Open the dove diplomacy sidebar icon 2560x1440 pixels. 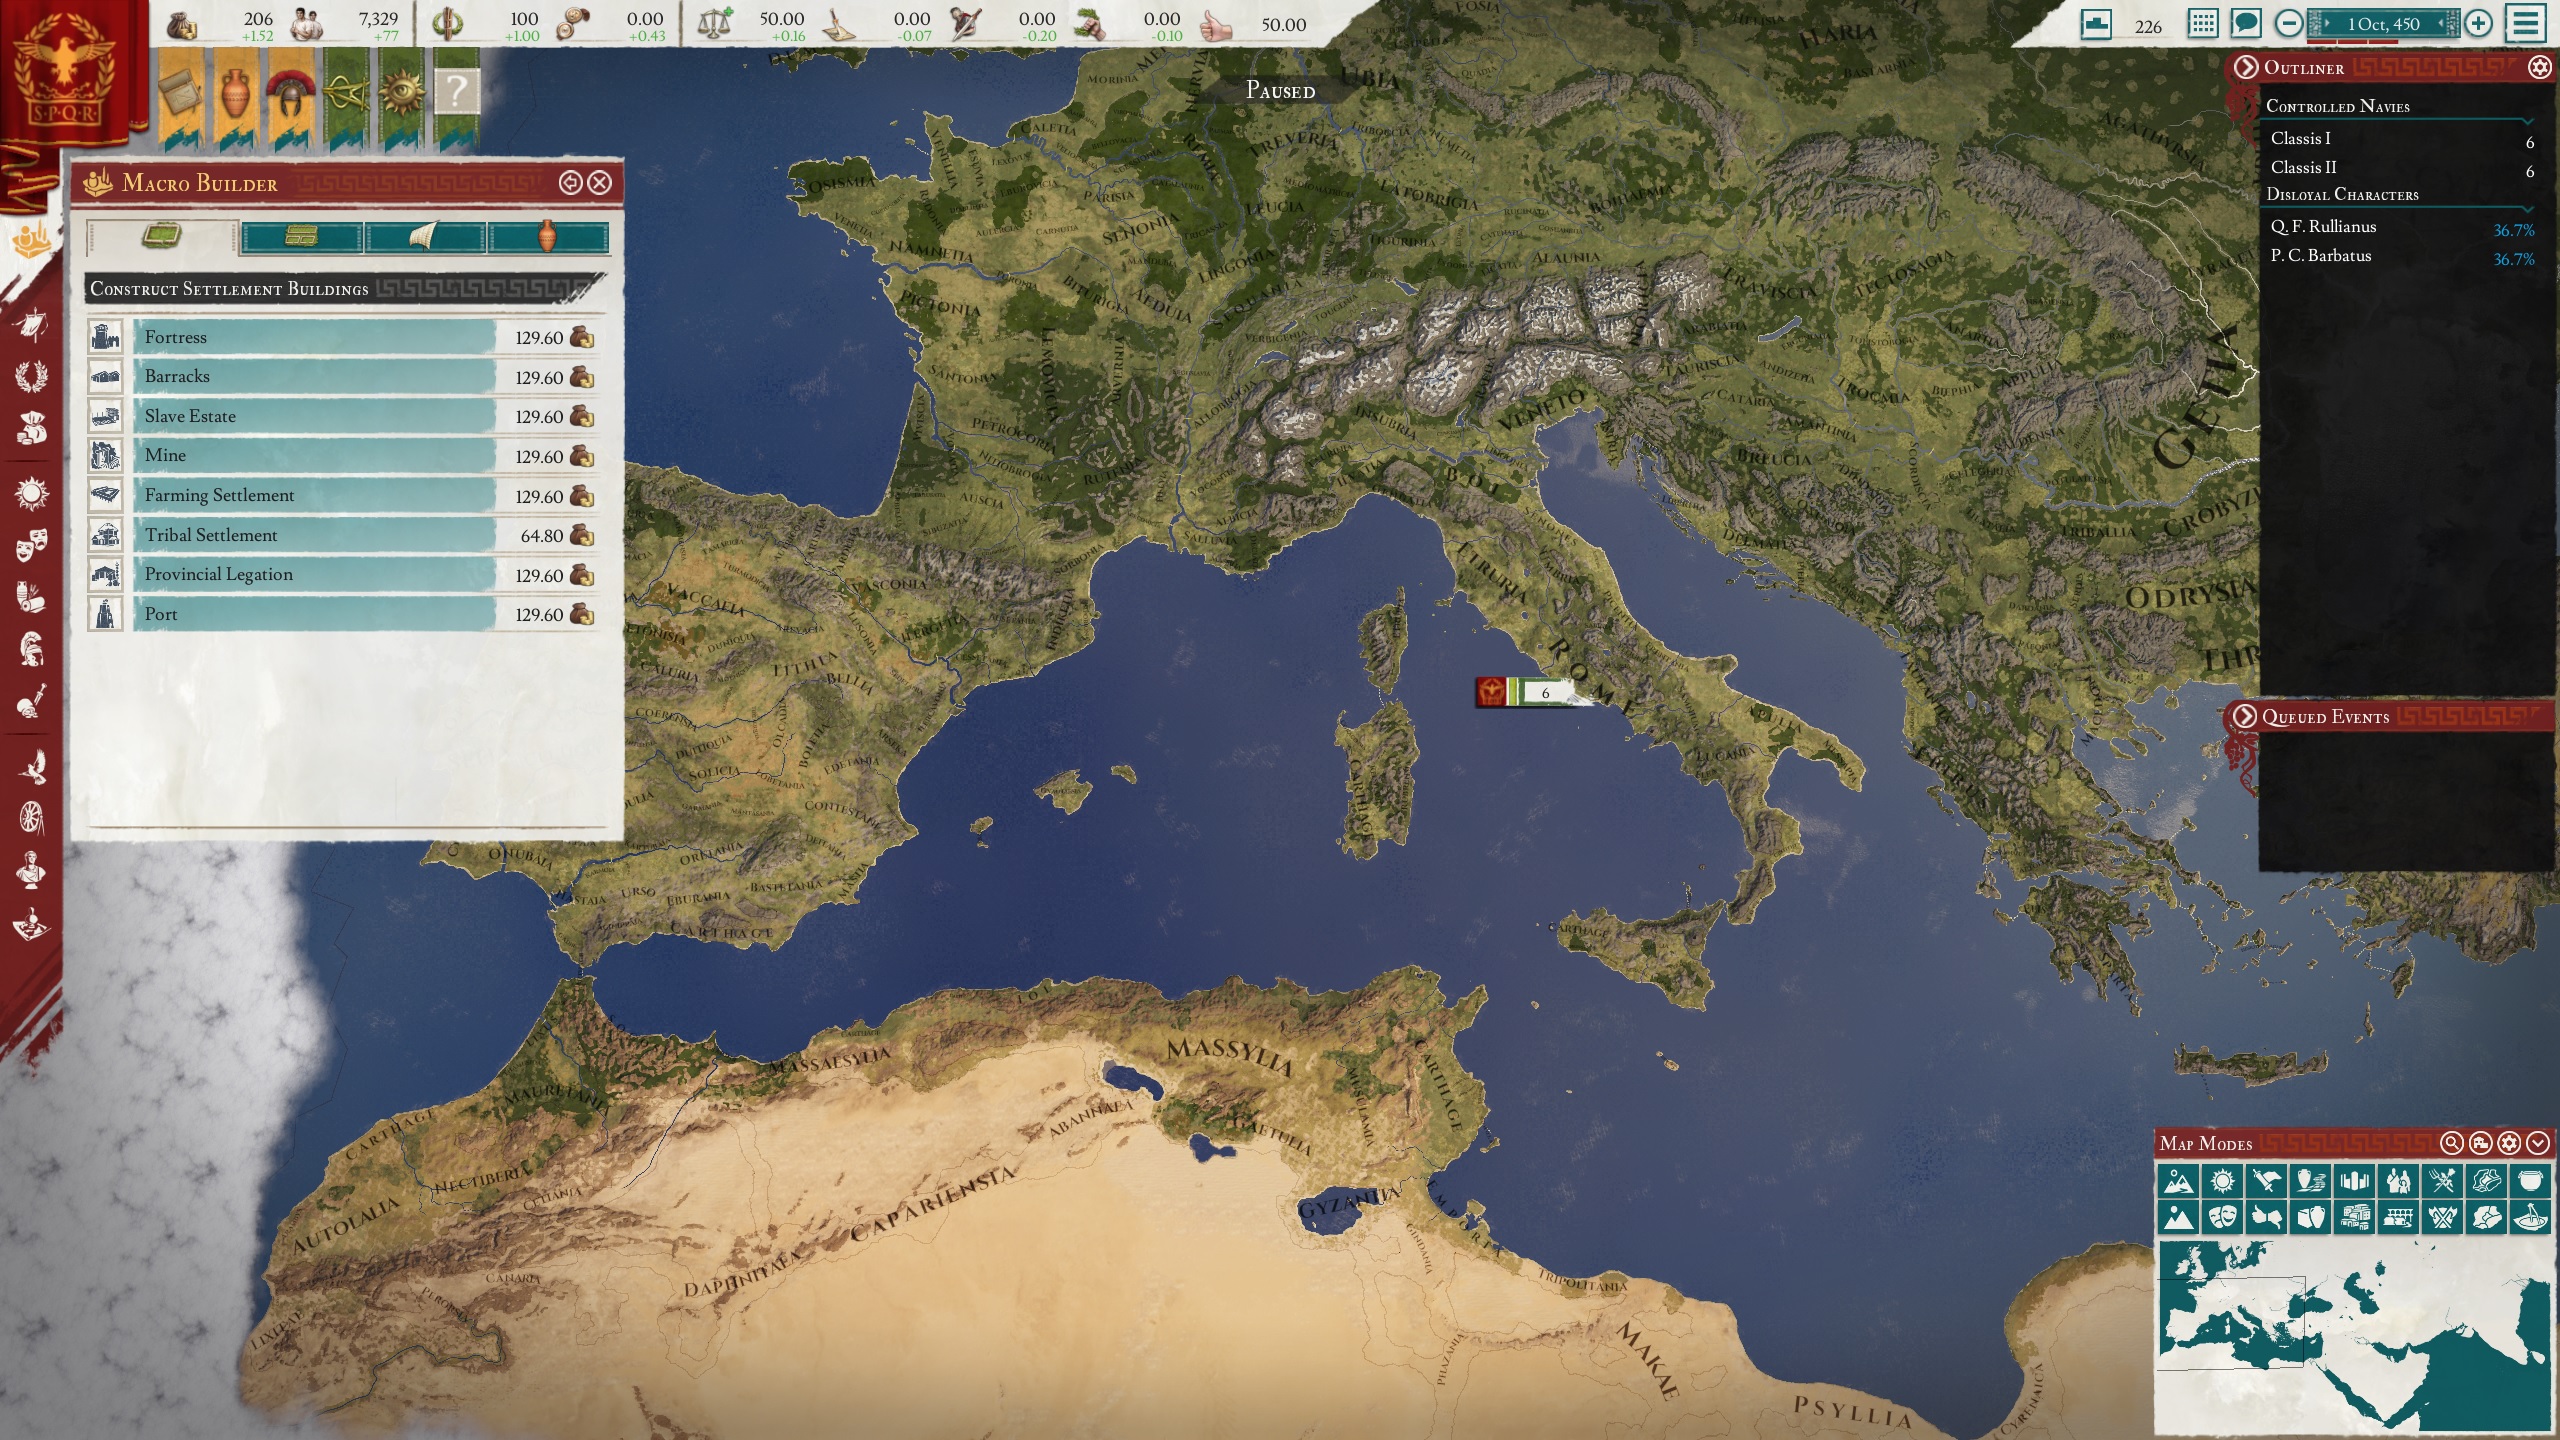(32, 766)
